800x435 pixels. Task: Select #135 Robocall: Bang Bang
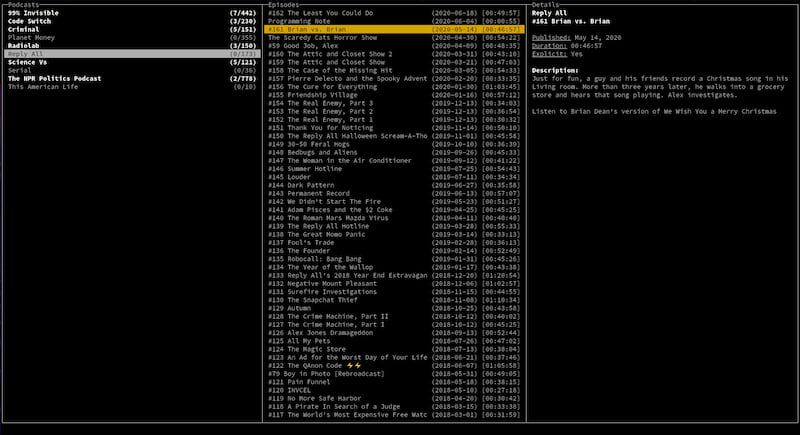point(394,259)
